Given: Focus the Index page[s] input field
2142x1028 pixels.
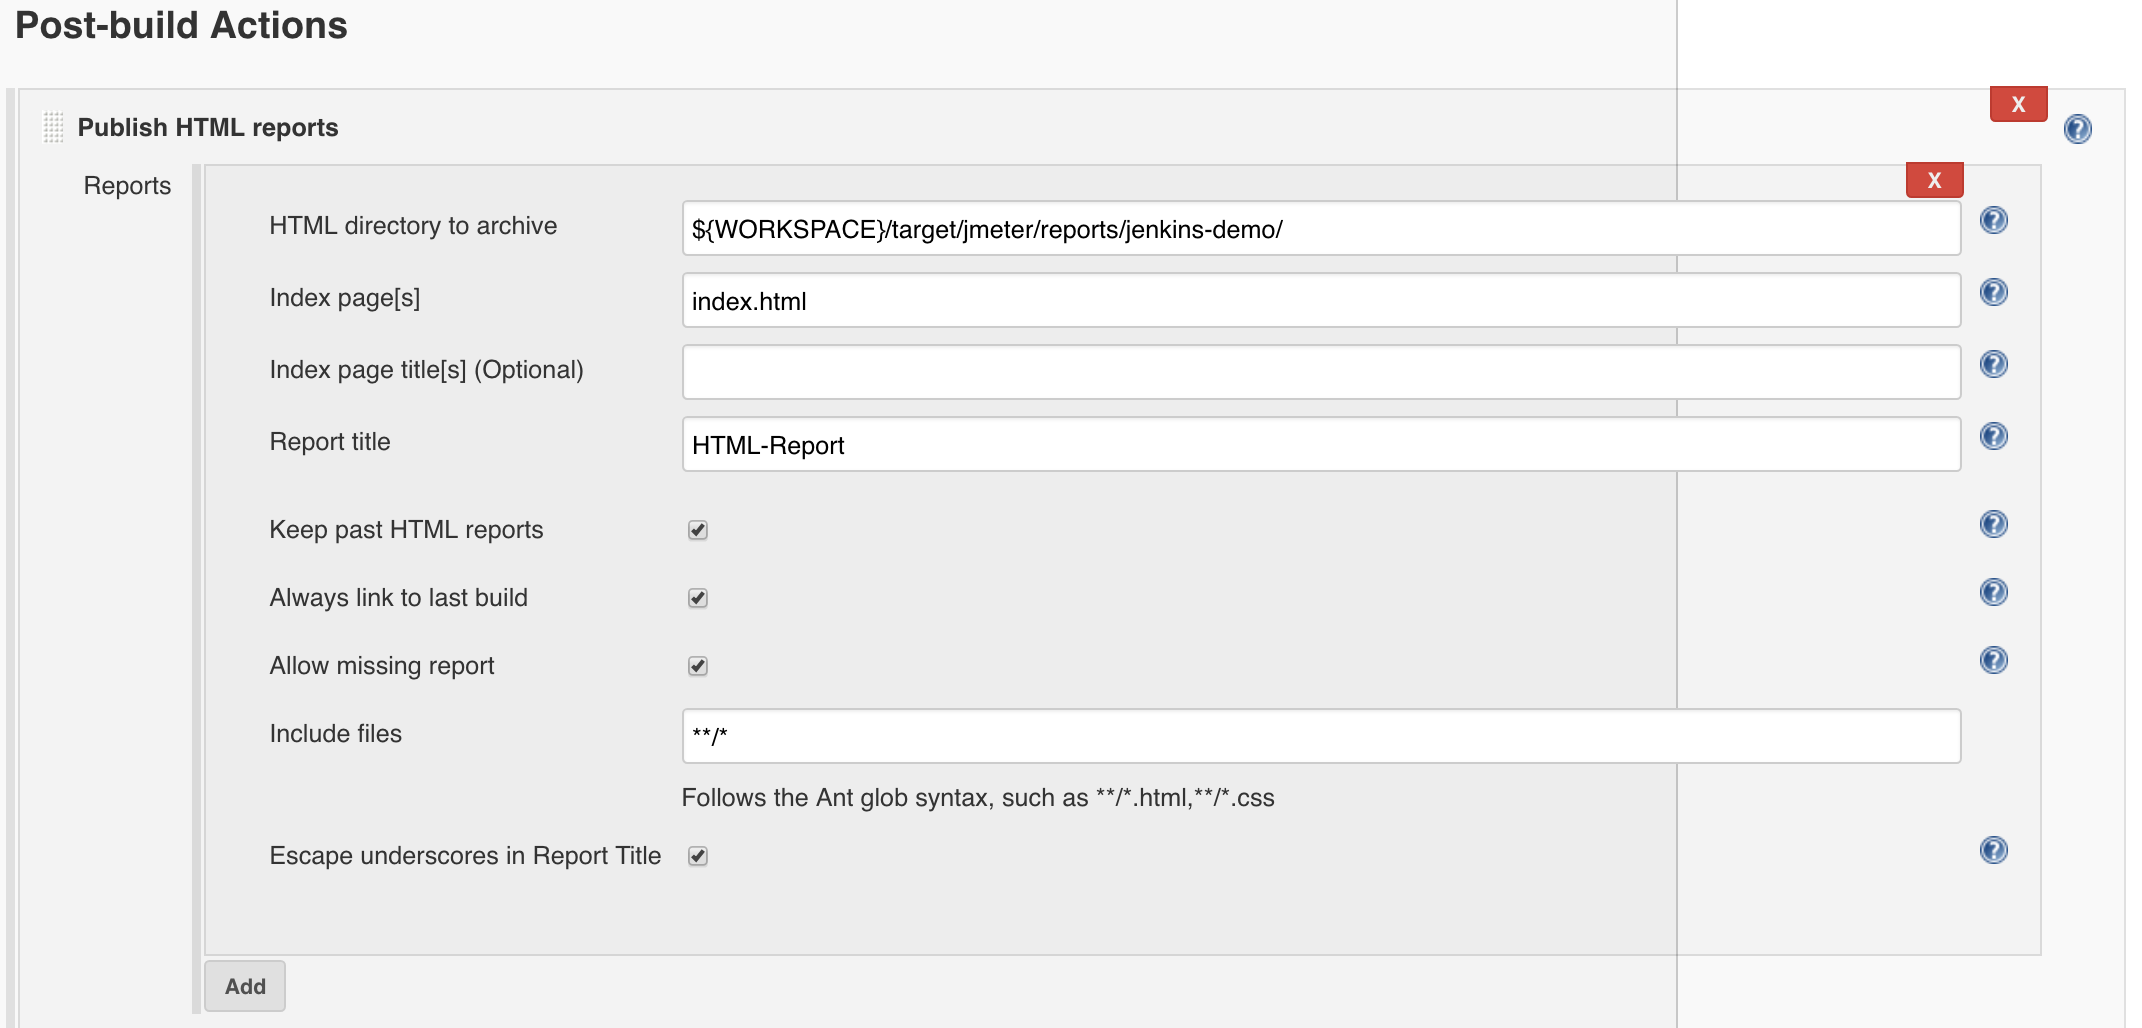Looking at the screenshot, I should (1320, 301).
